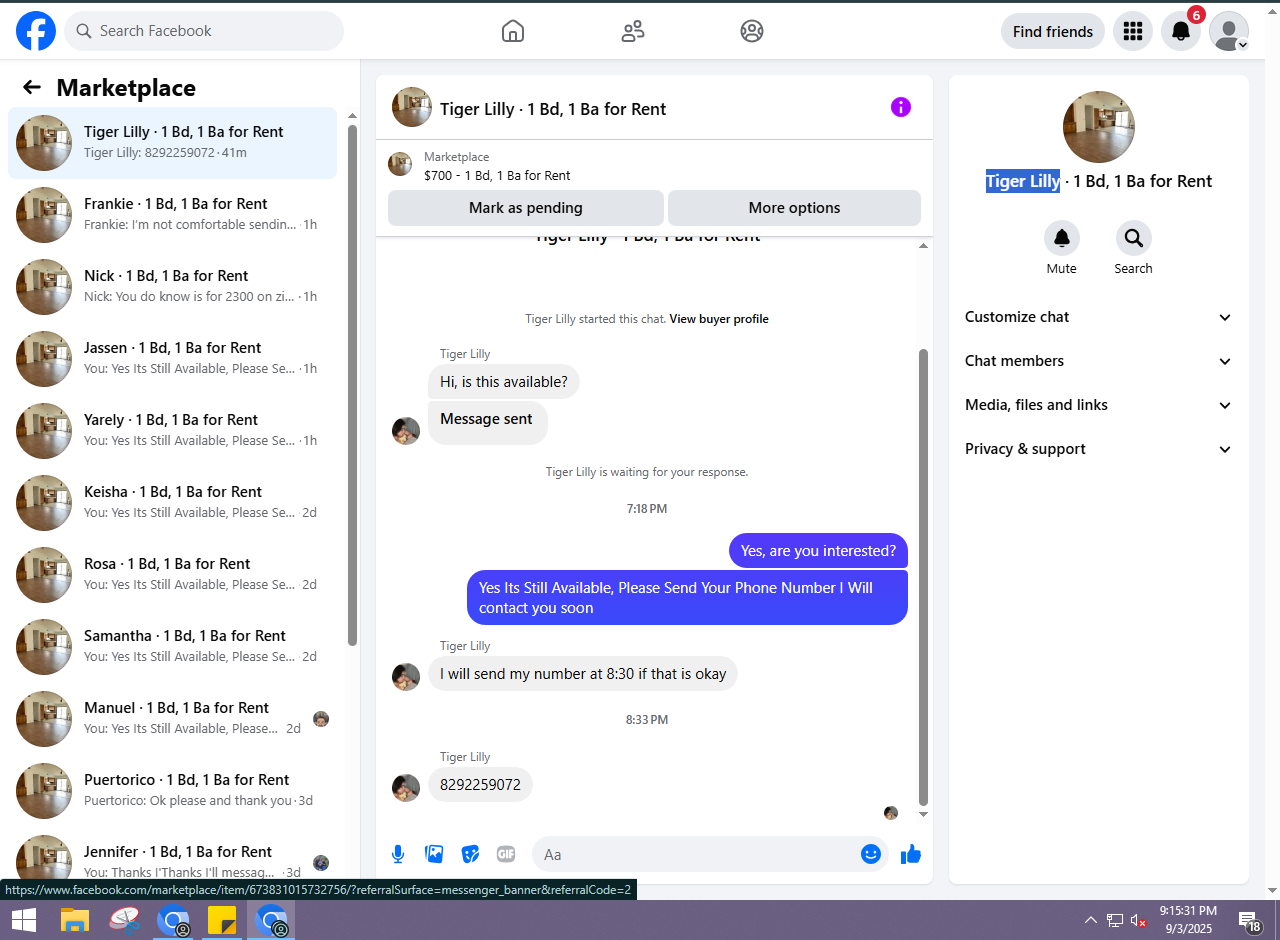Open the Nick conversation

click(x=173, y=287)
